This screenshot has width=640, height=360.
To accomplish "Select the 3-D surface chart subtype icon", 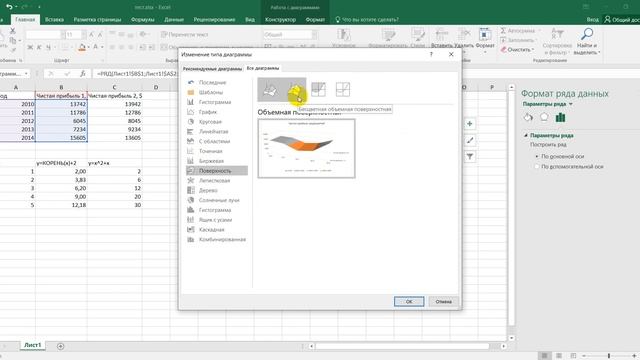I will click(x=270, y=89).
